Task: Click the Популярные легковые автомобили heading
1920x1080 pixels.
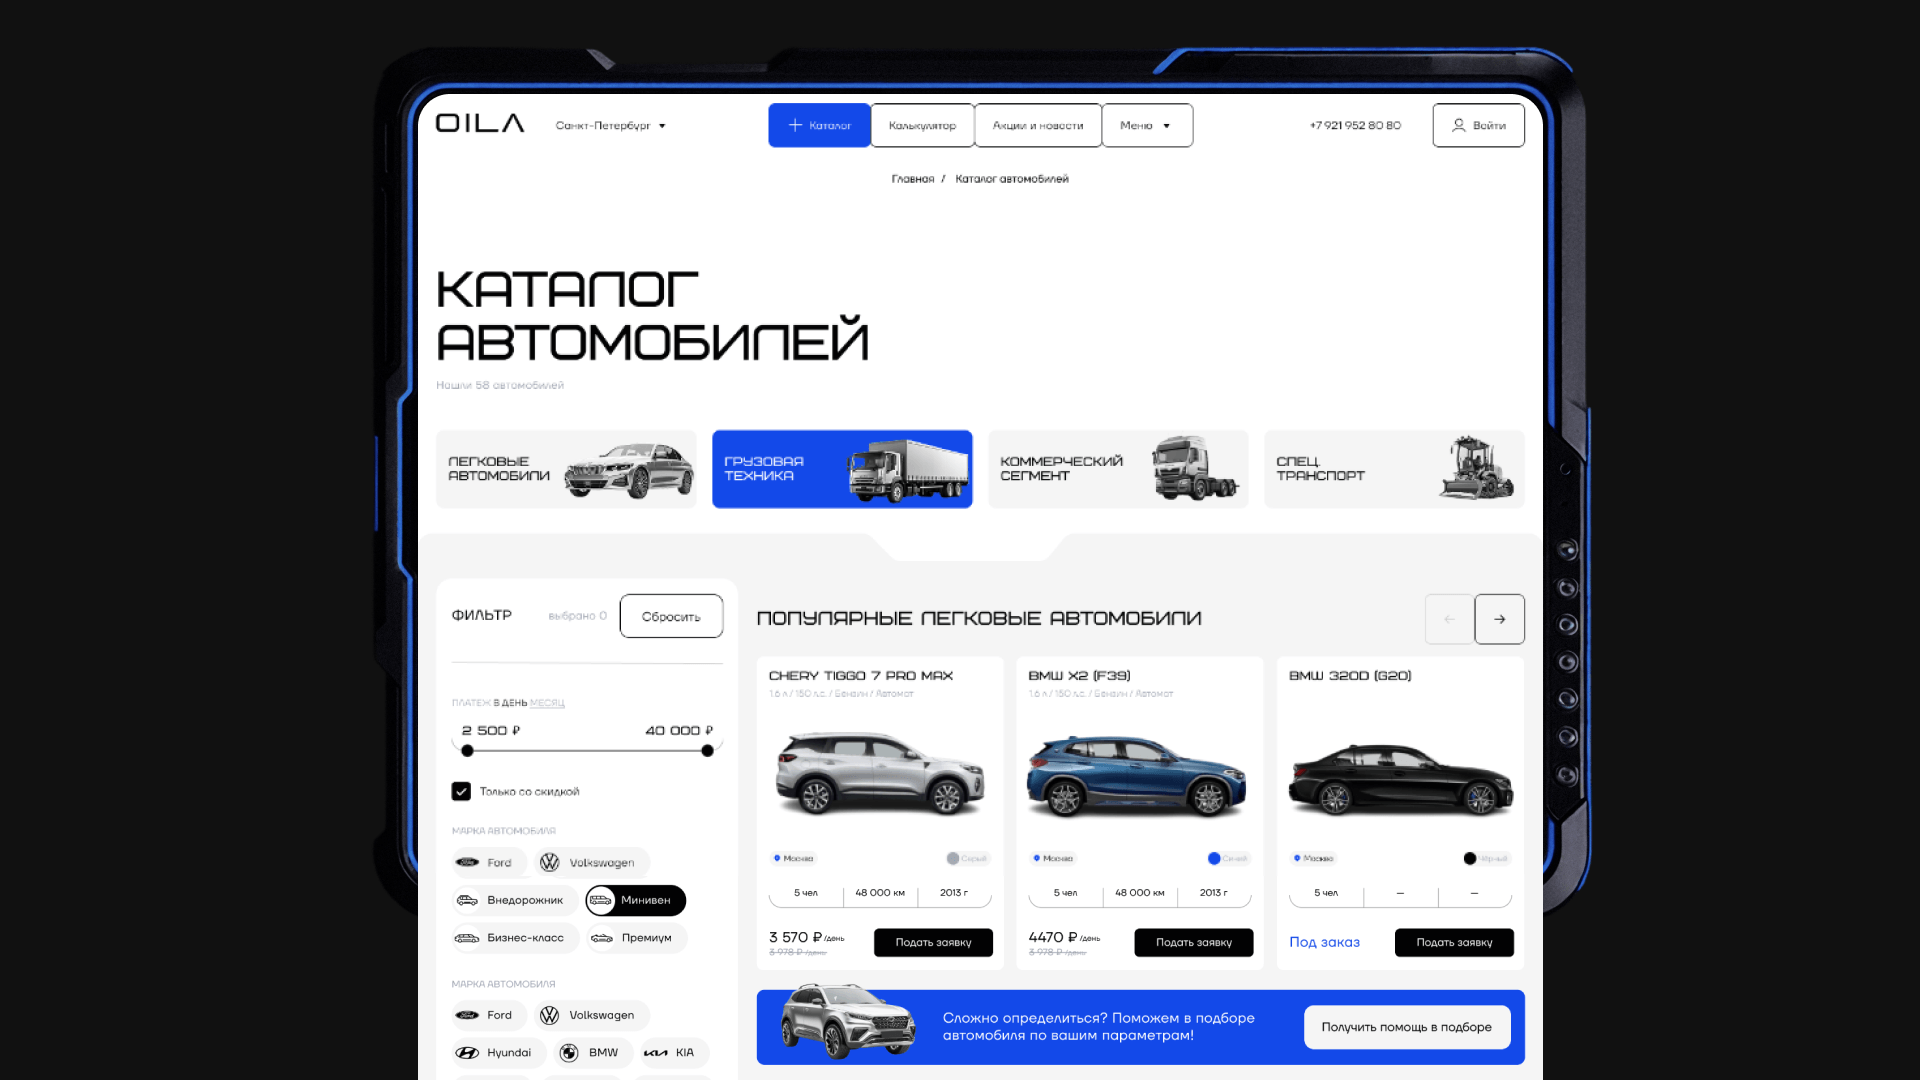Action: click(979, 619)
